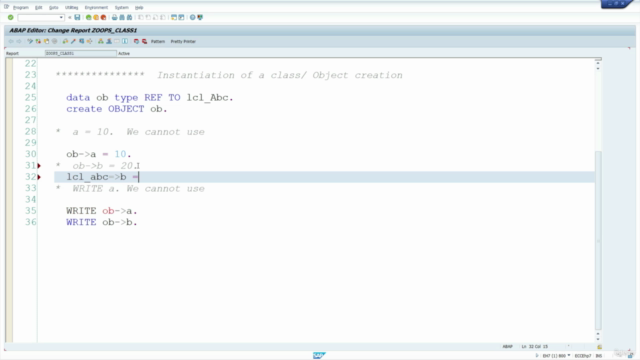
Task: Click the Print icon
Action: [115, 18]
